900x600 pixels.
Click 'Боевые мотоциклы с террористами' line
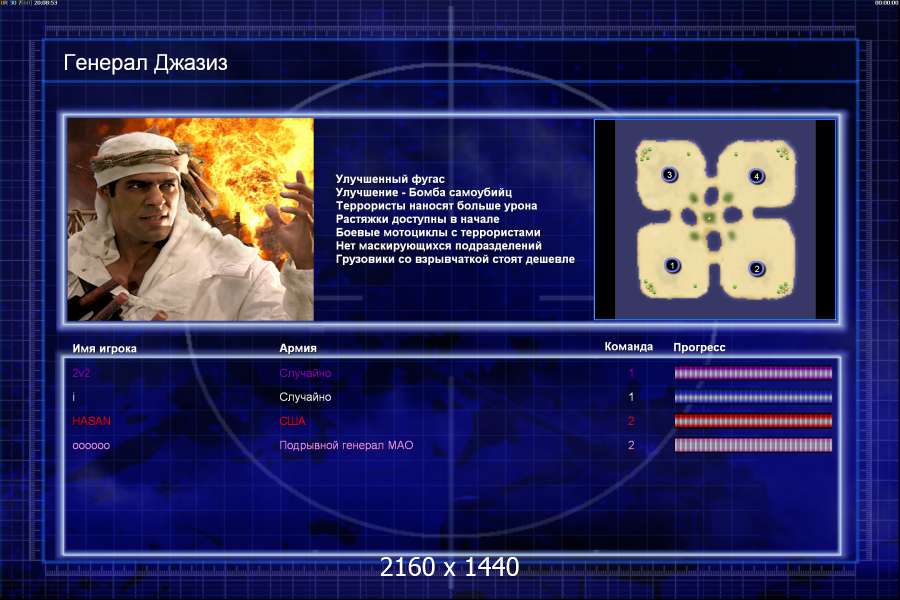tap(438, 233)
